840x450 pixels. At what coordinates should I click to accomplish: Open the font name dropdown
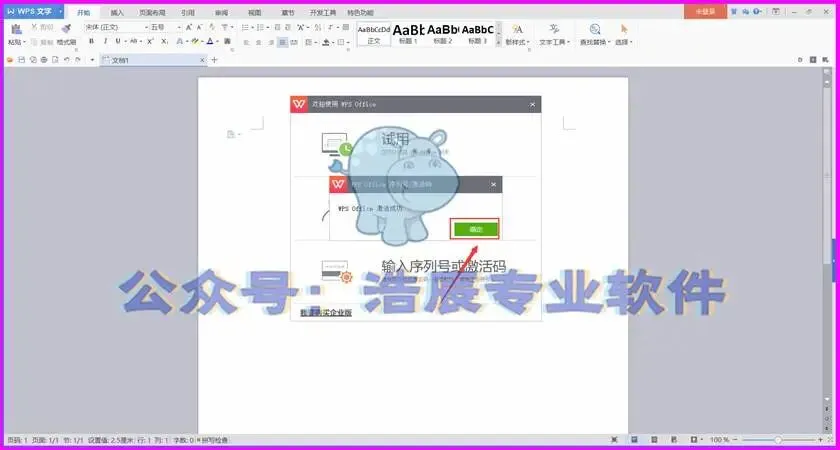click(x=146, y=27)
